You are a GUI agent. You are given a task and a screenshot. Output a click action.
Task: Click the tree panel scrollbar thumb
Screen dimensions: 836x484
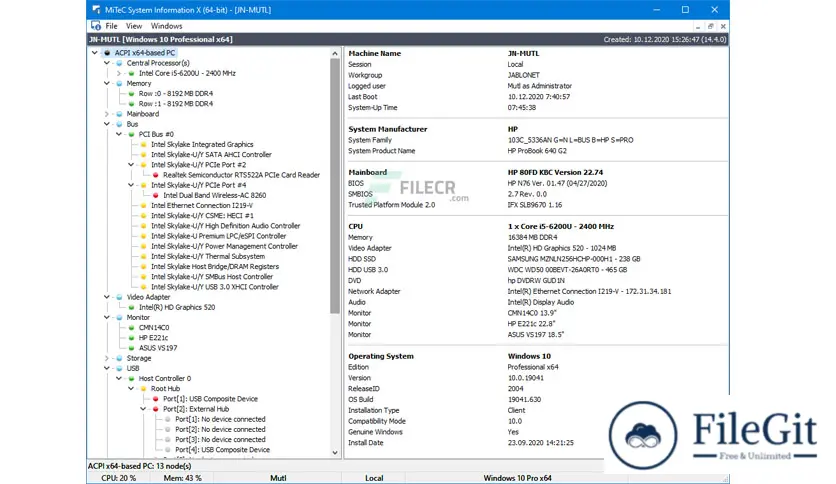click(335, 186)
